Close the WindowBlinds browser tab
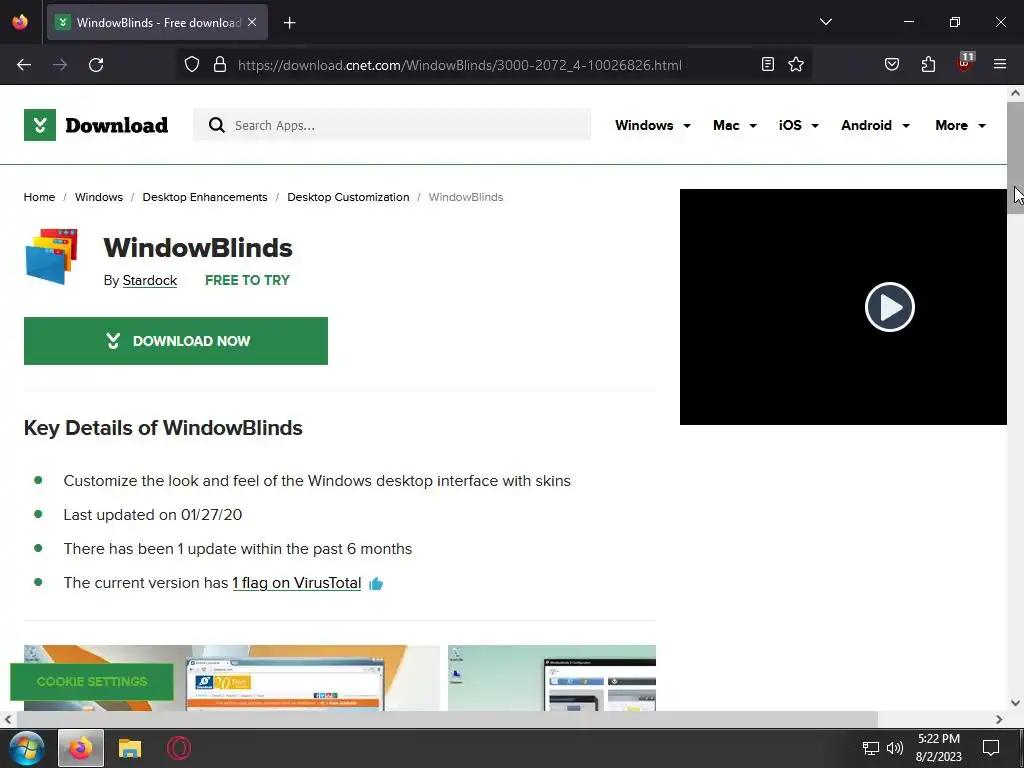 (x=252, y=22)
